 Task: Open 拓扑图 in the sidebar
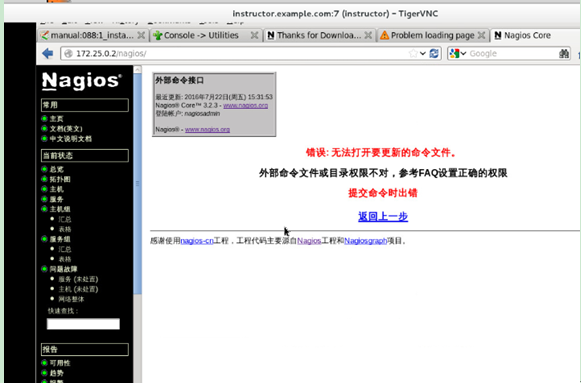click(60, 179)
